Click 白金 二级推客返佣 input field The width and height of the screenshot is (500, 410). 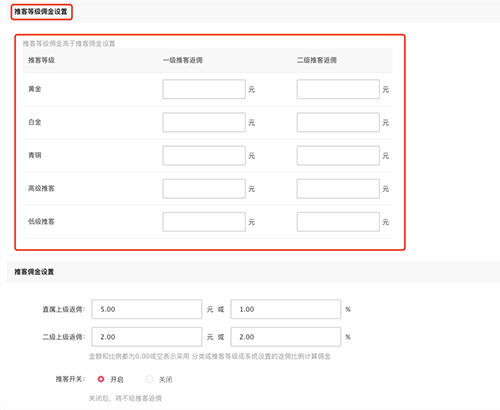[x=338, y=122]
